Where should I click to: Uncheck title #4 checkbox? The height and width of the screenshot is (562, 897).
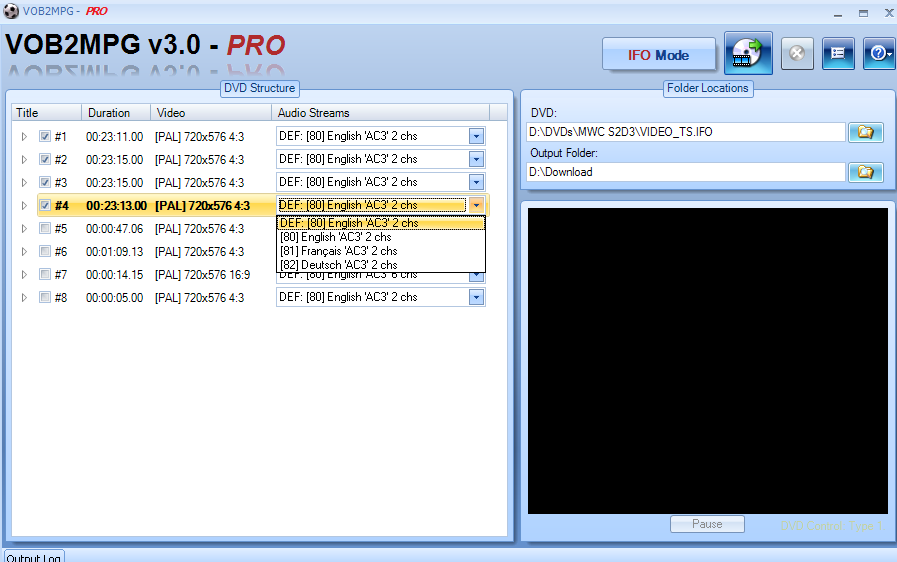click(45, 205)
